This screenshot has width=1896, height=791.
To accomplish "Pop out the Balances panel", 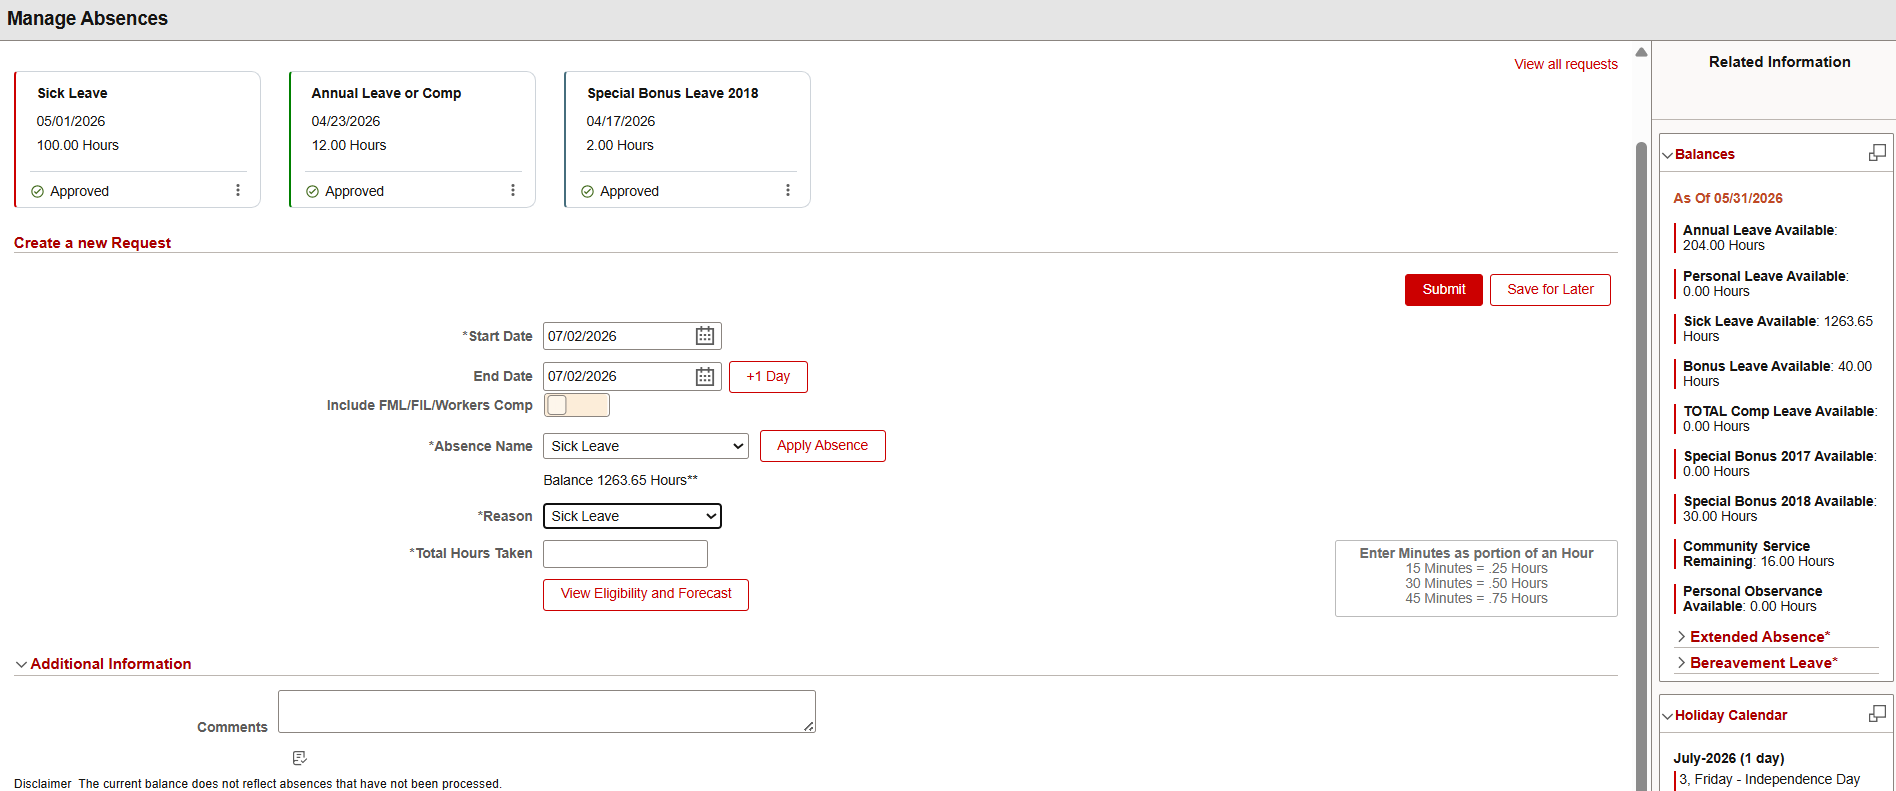I will (x=1877, y=153).
